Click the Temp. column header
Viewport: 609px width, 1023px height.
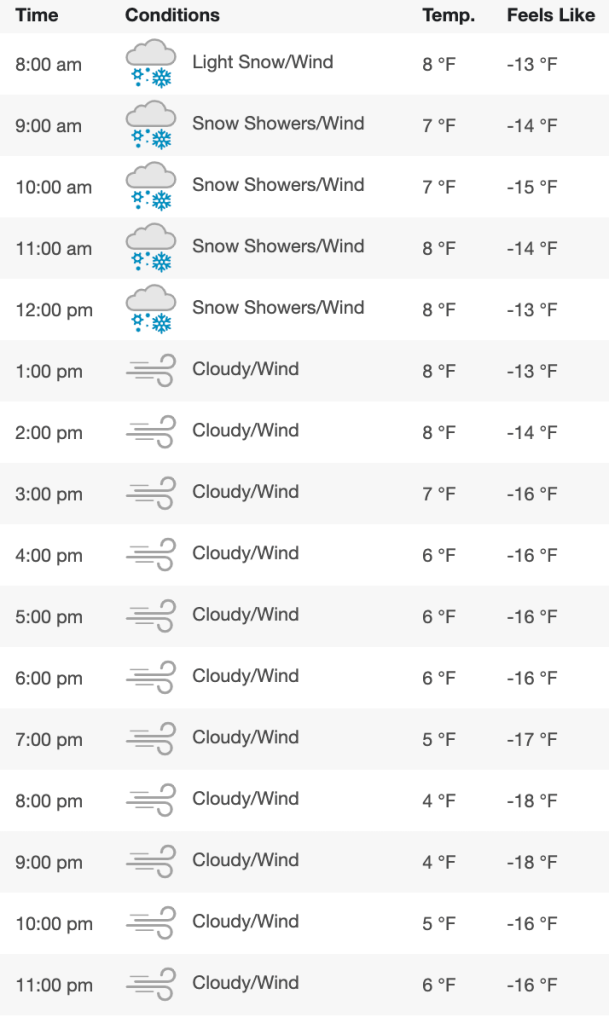(448, 15)
